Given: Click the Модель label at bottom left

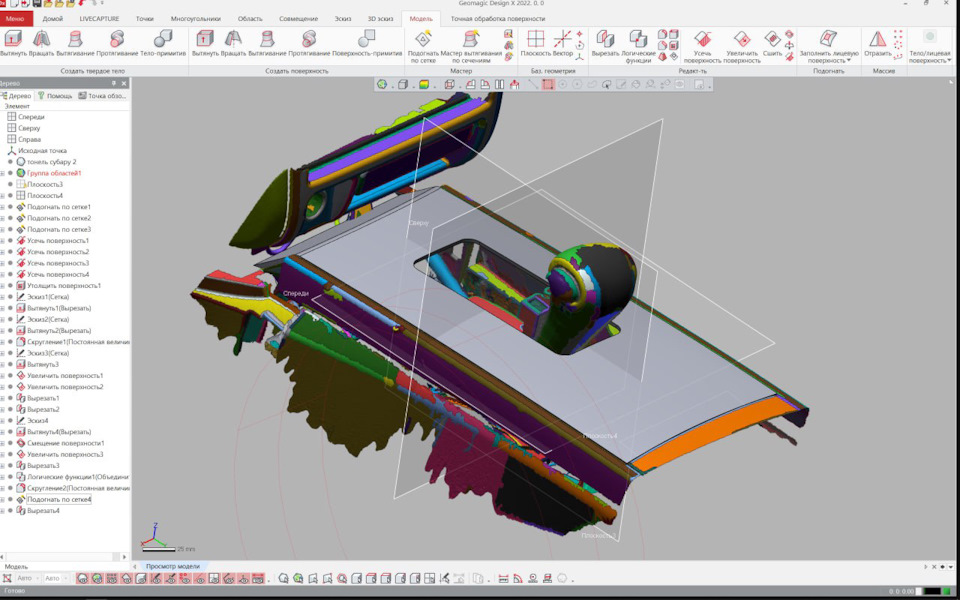Looking at the screenshot, I should 17,567.
